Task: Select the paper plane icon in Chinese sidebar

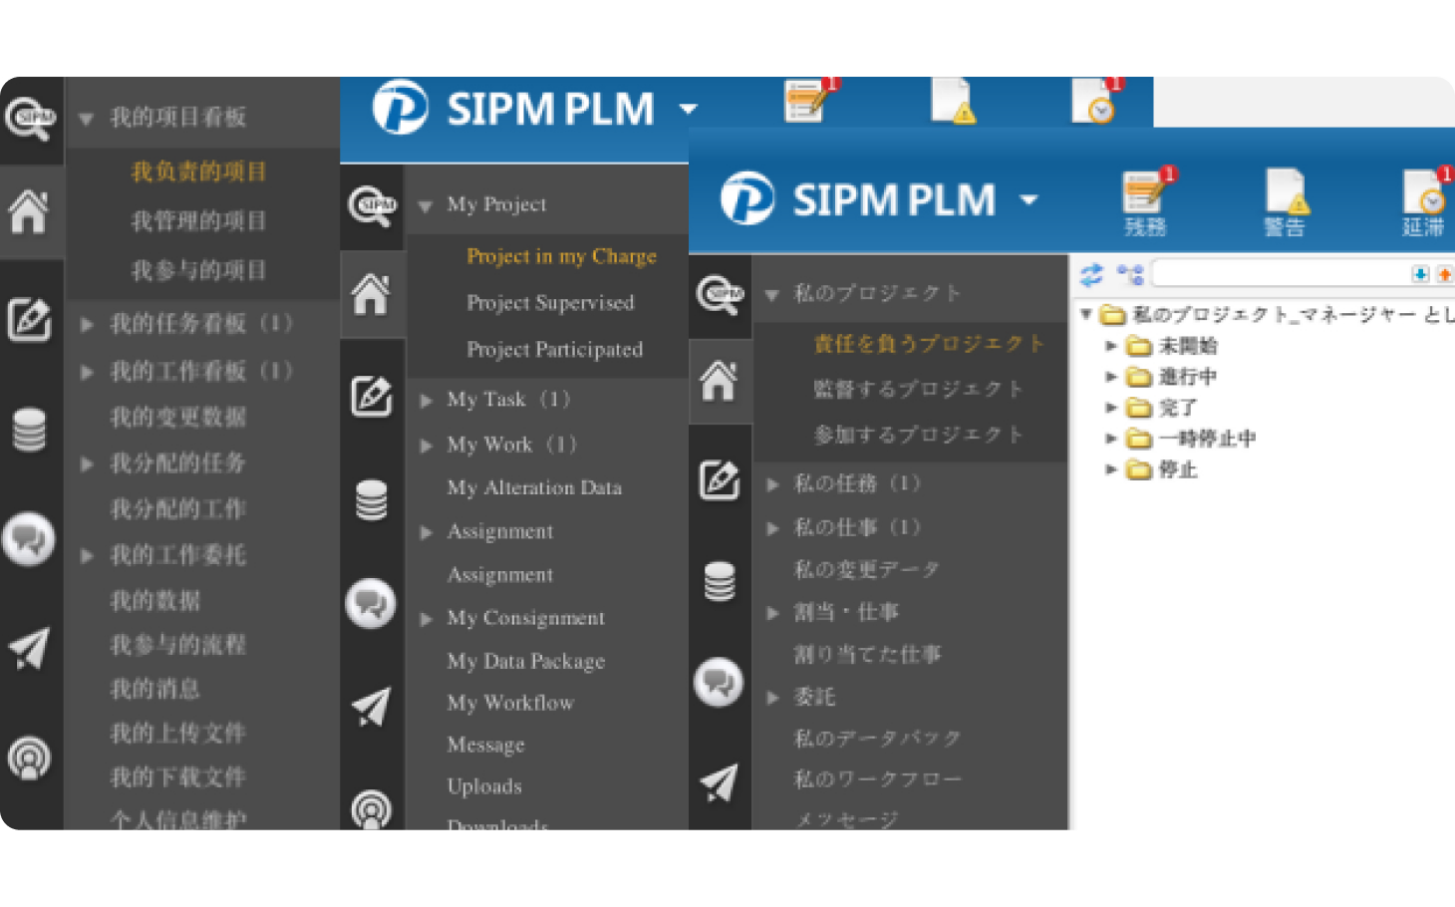Action: pyautogui.click(x=29, y=649)
